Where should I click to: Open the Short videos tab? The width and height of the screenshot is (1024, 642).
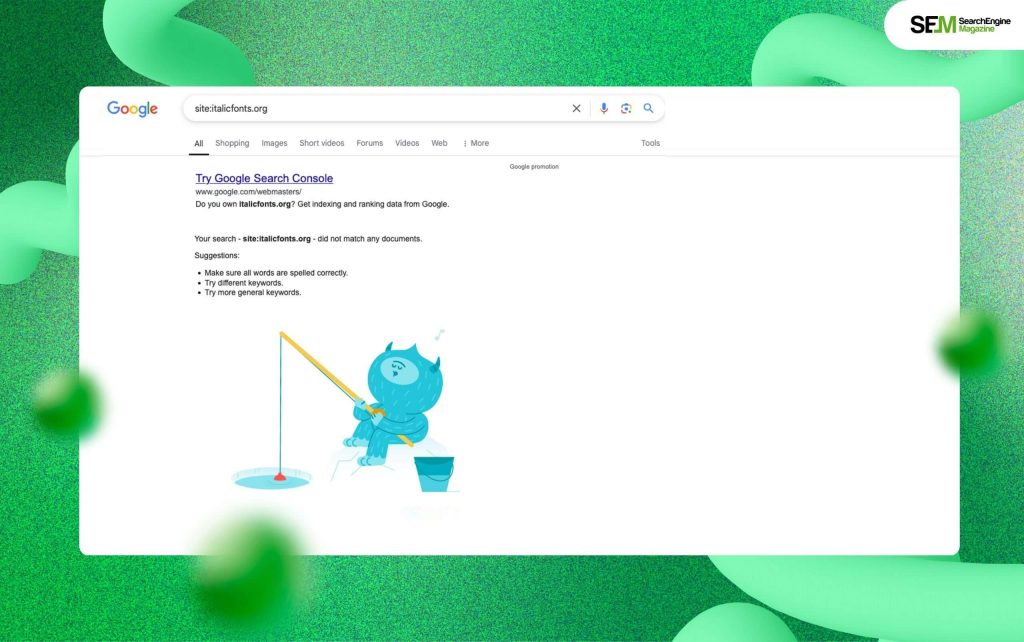click(x=321, y=143)
